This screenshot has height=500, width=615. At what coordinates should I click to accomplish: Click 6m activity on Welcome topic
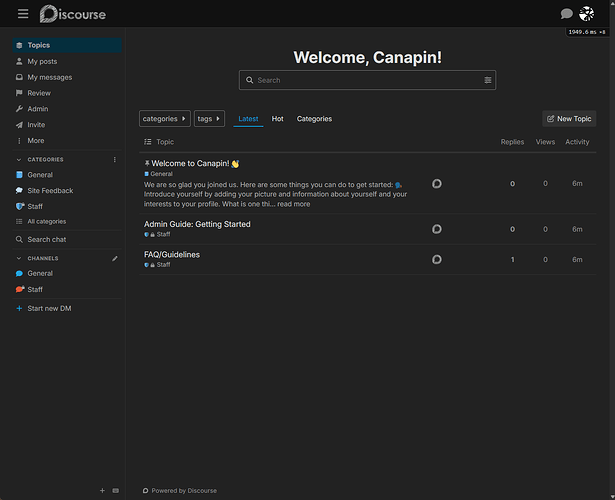pos(577,184)
